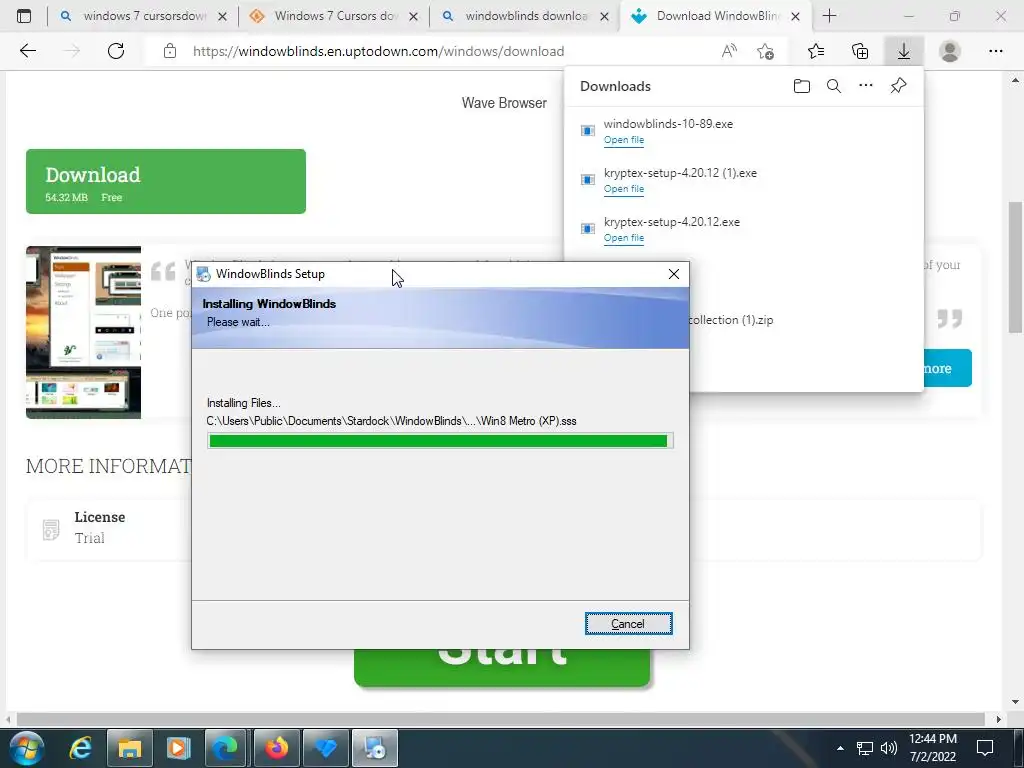The height and width of the screenshot is (768, 1024).
Task: Open file for kryptex-setup-4.20.12 (1).exe
Action: (624, 189)
